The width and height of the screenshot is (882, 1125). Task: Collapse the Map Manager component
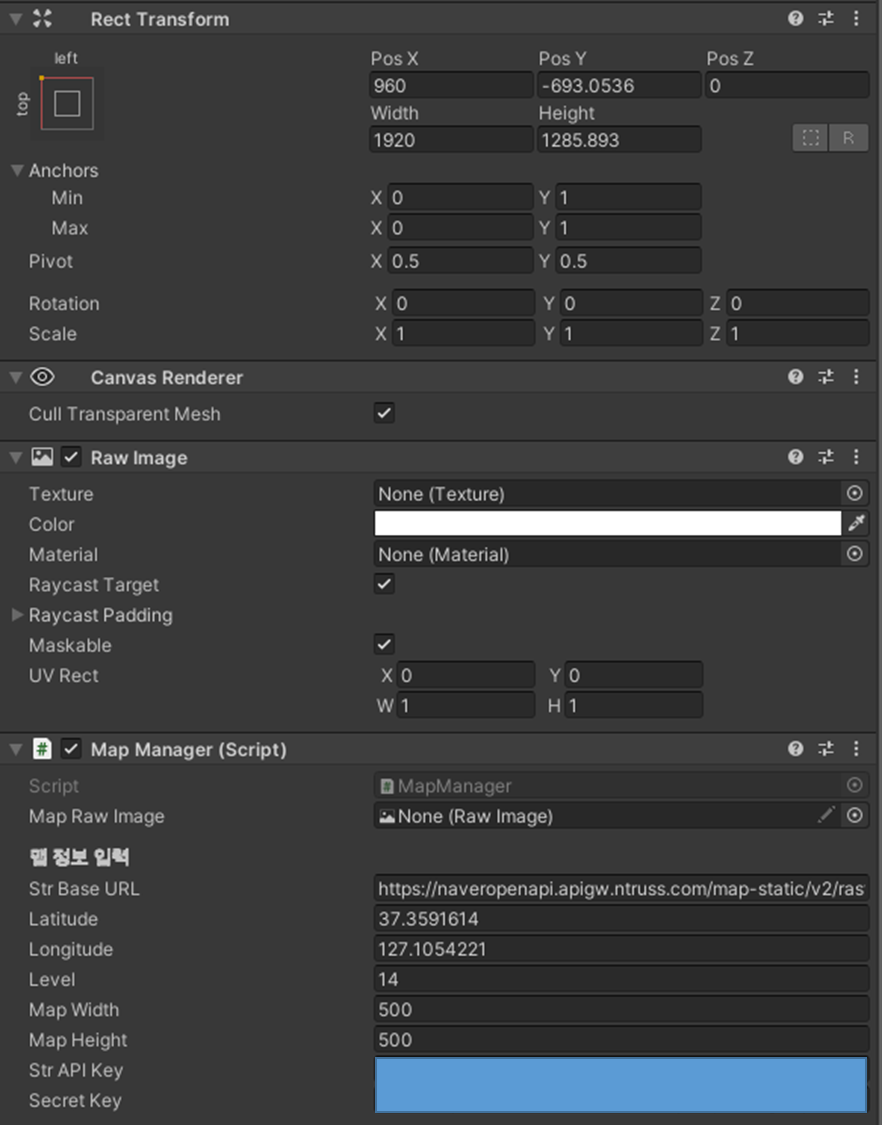(x=15, y=750)
